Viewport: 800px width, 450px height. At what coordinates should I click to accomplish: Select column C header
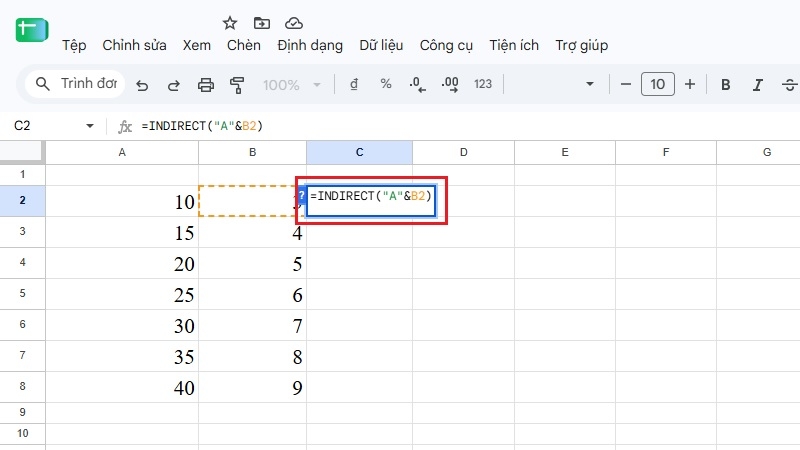pos(359,153)
